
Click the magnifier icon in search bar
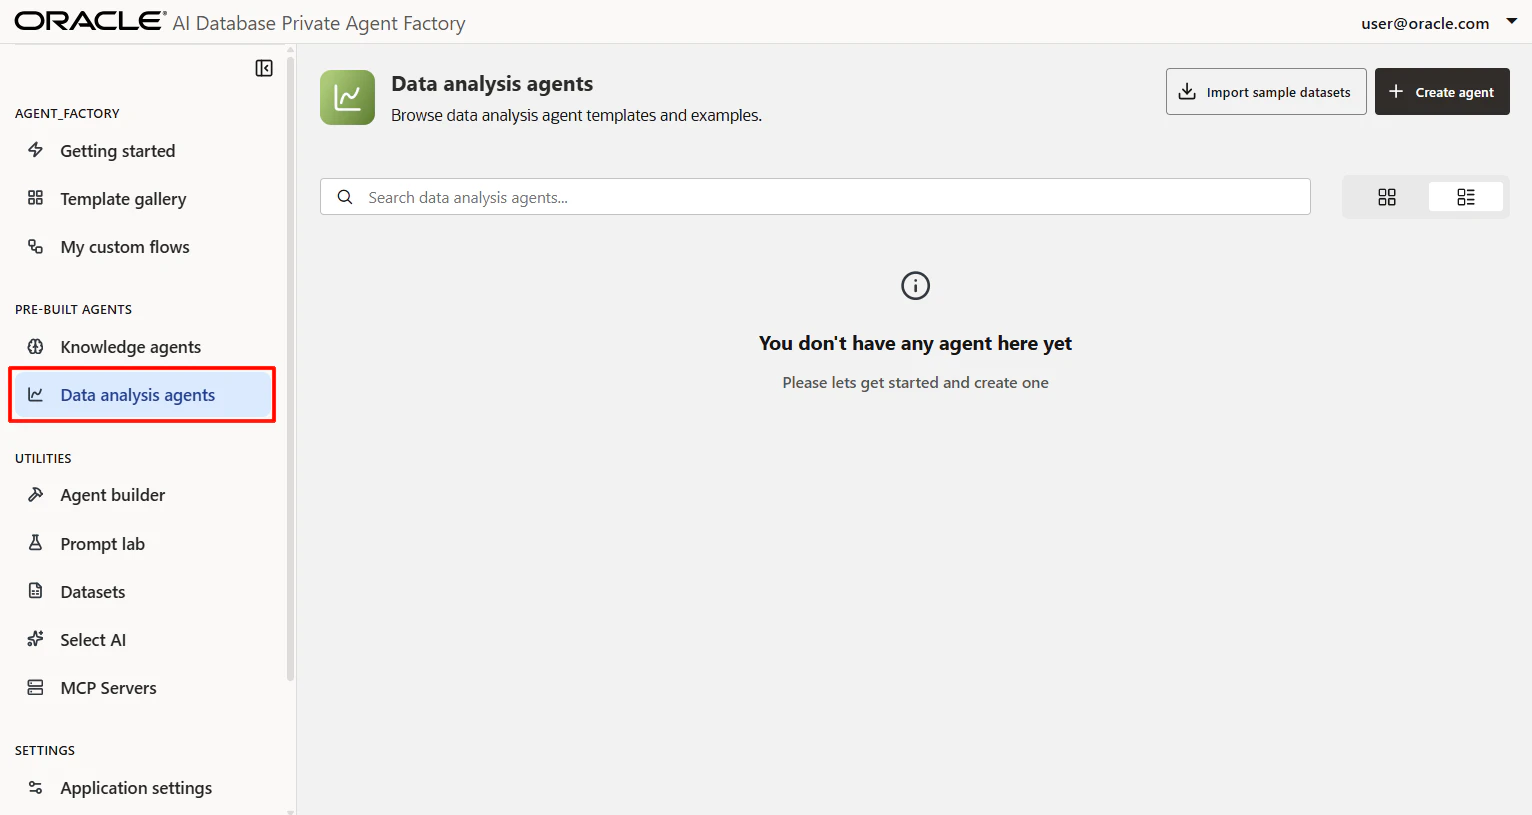(x=345, y=197)
